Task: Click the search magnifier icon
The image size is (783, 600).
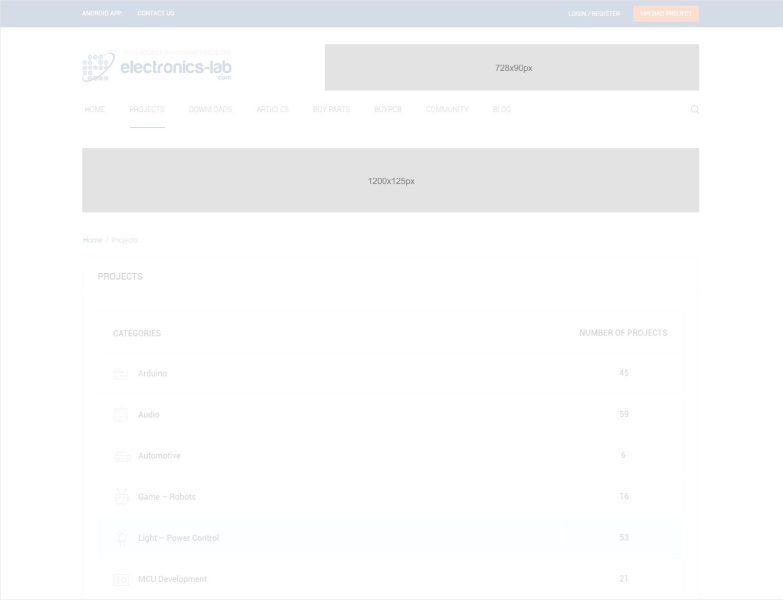Action: pos(695,109)
